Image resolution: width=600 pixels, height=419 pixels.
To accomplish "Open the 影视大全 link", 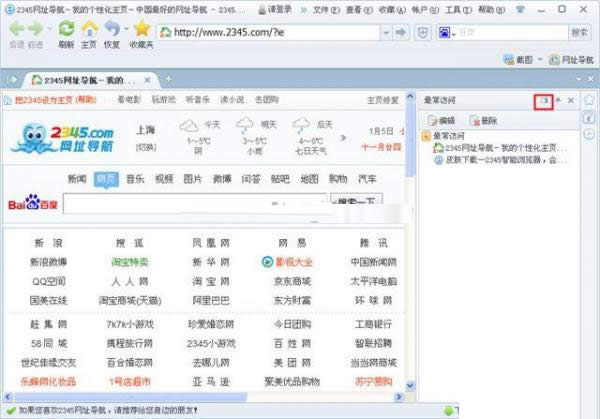I will tap(294, 262).
